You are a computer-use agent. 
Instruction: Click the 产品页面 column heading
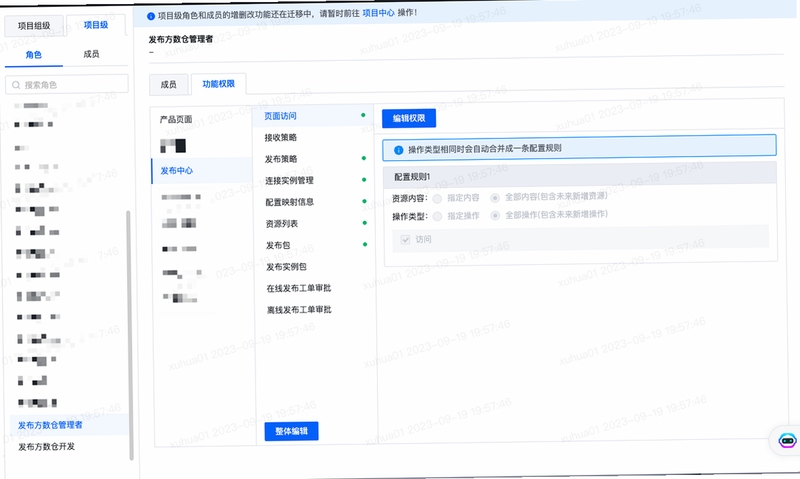(176, 119)
